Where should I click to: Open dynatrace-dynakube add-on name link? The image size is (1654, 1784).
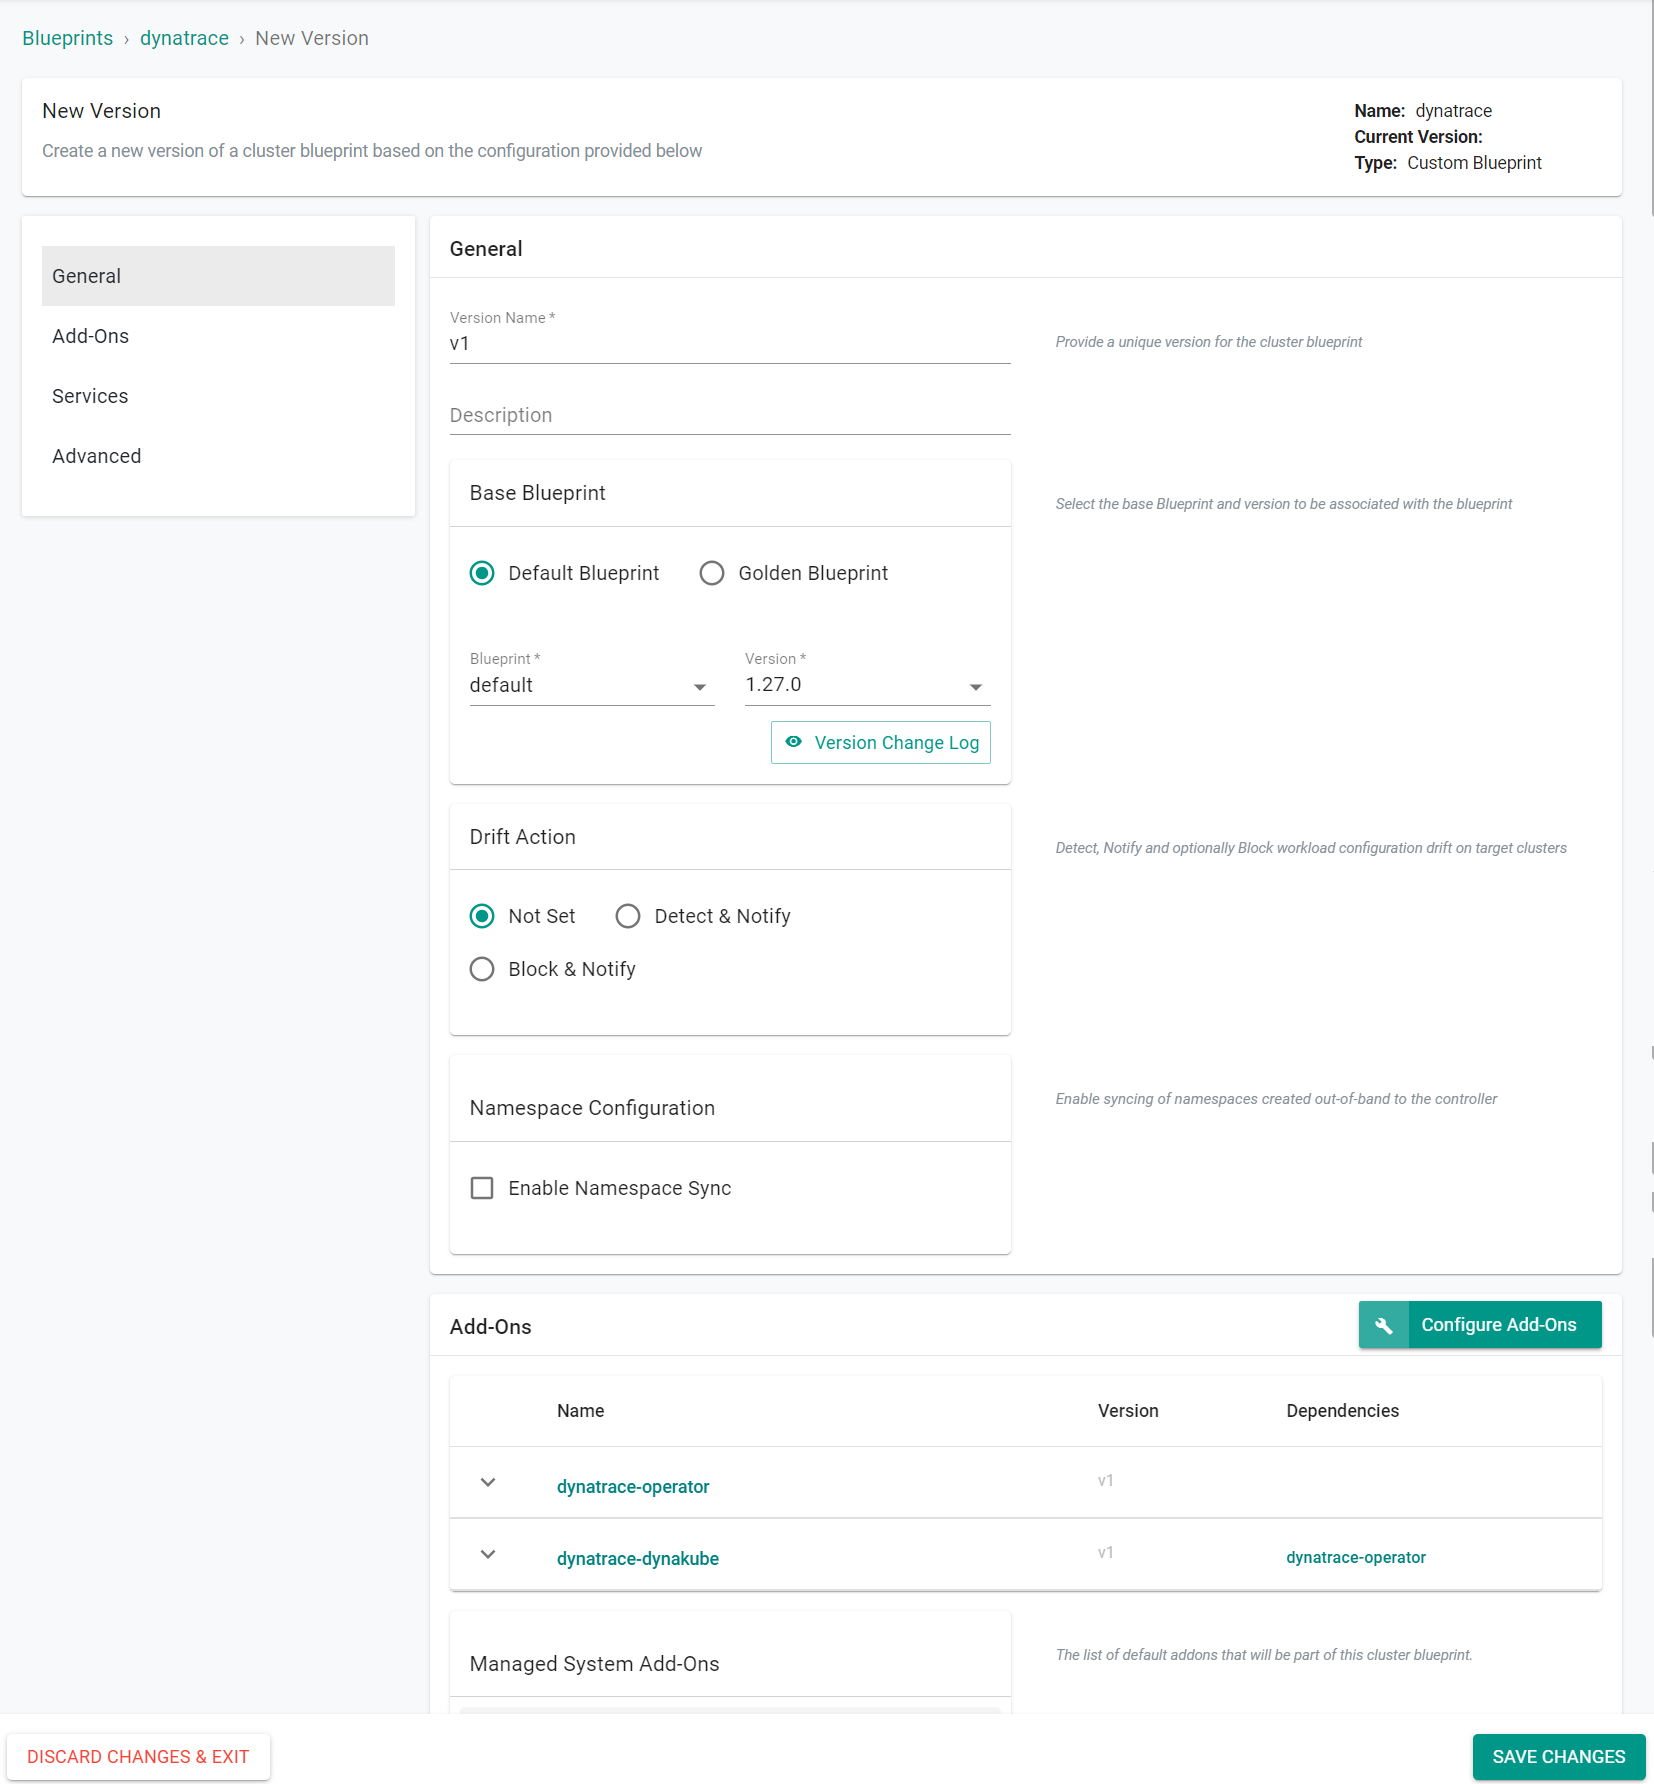(638, 1559)
